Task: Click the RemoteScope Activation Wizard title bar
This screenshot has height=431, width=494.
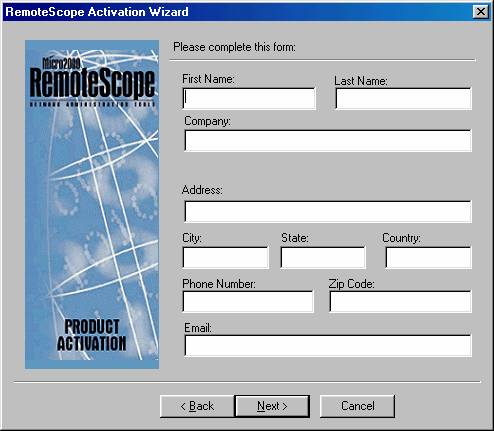Action: coord(247,12)
